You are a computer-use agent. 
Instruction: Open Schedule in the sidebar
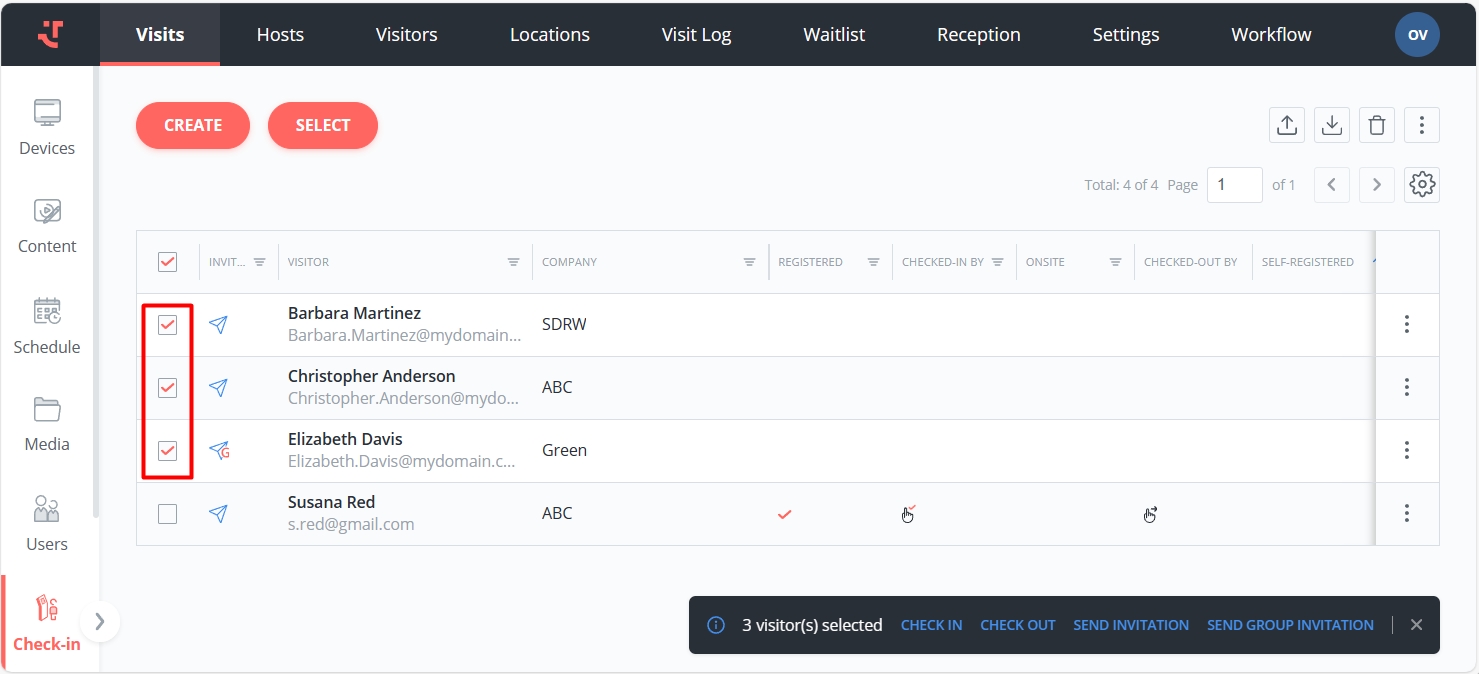pos(47,326)
